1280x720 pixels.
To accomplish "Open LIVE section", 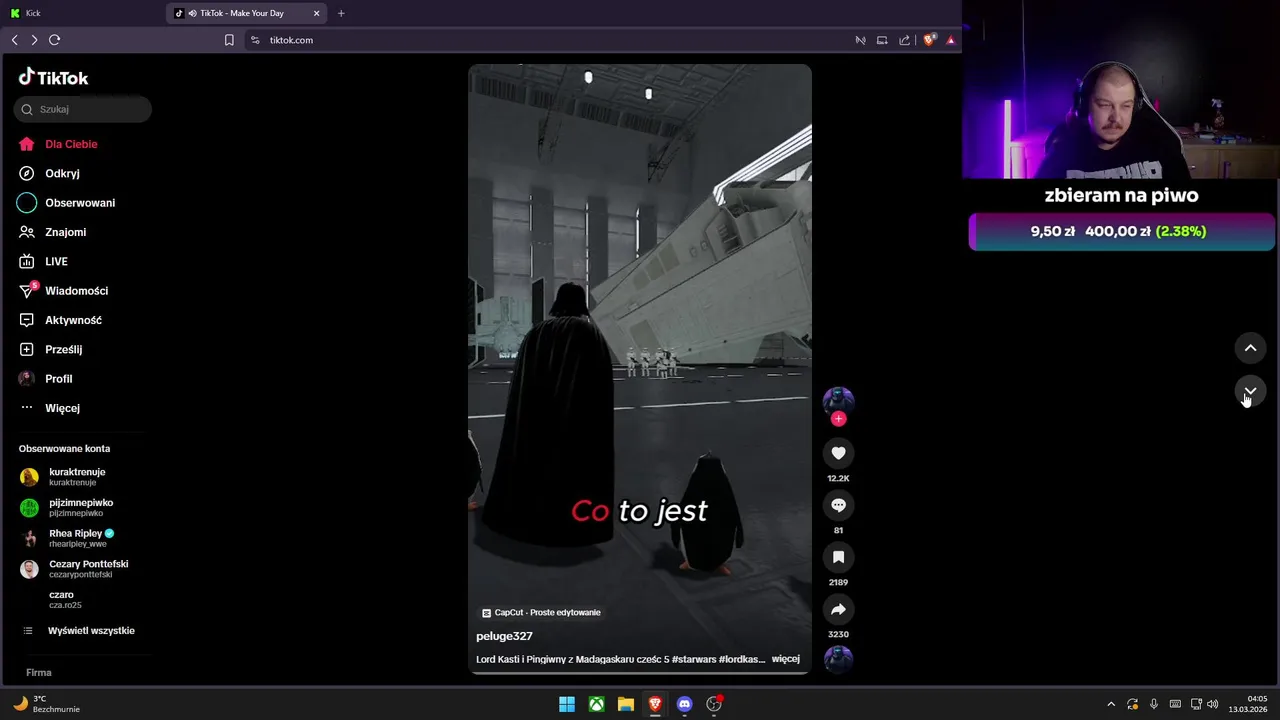I will 43,261.
